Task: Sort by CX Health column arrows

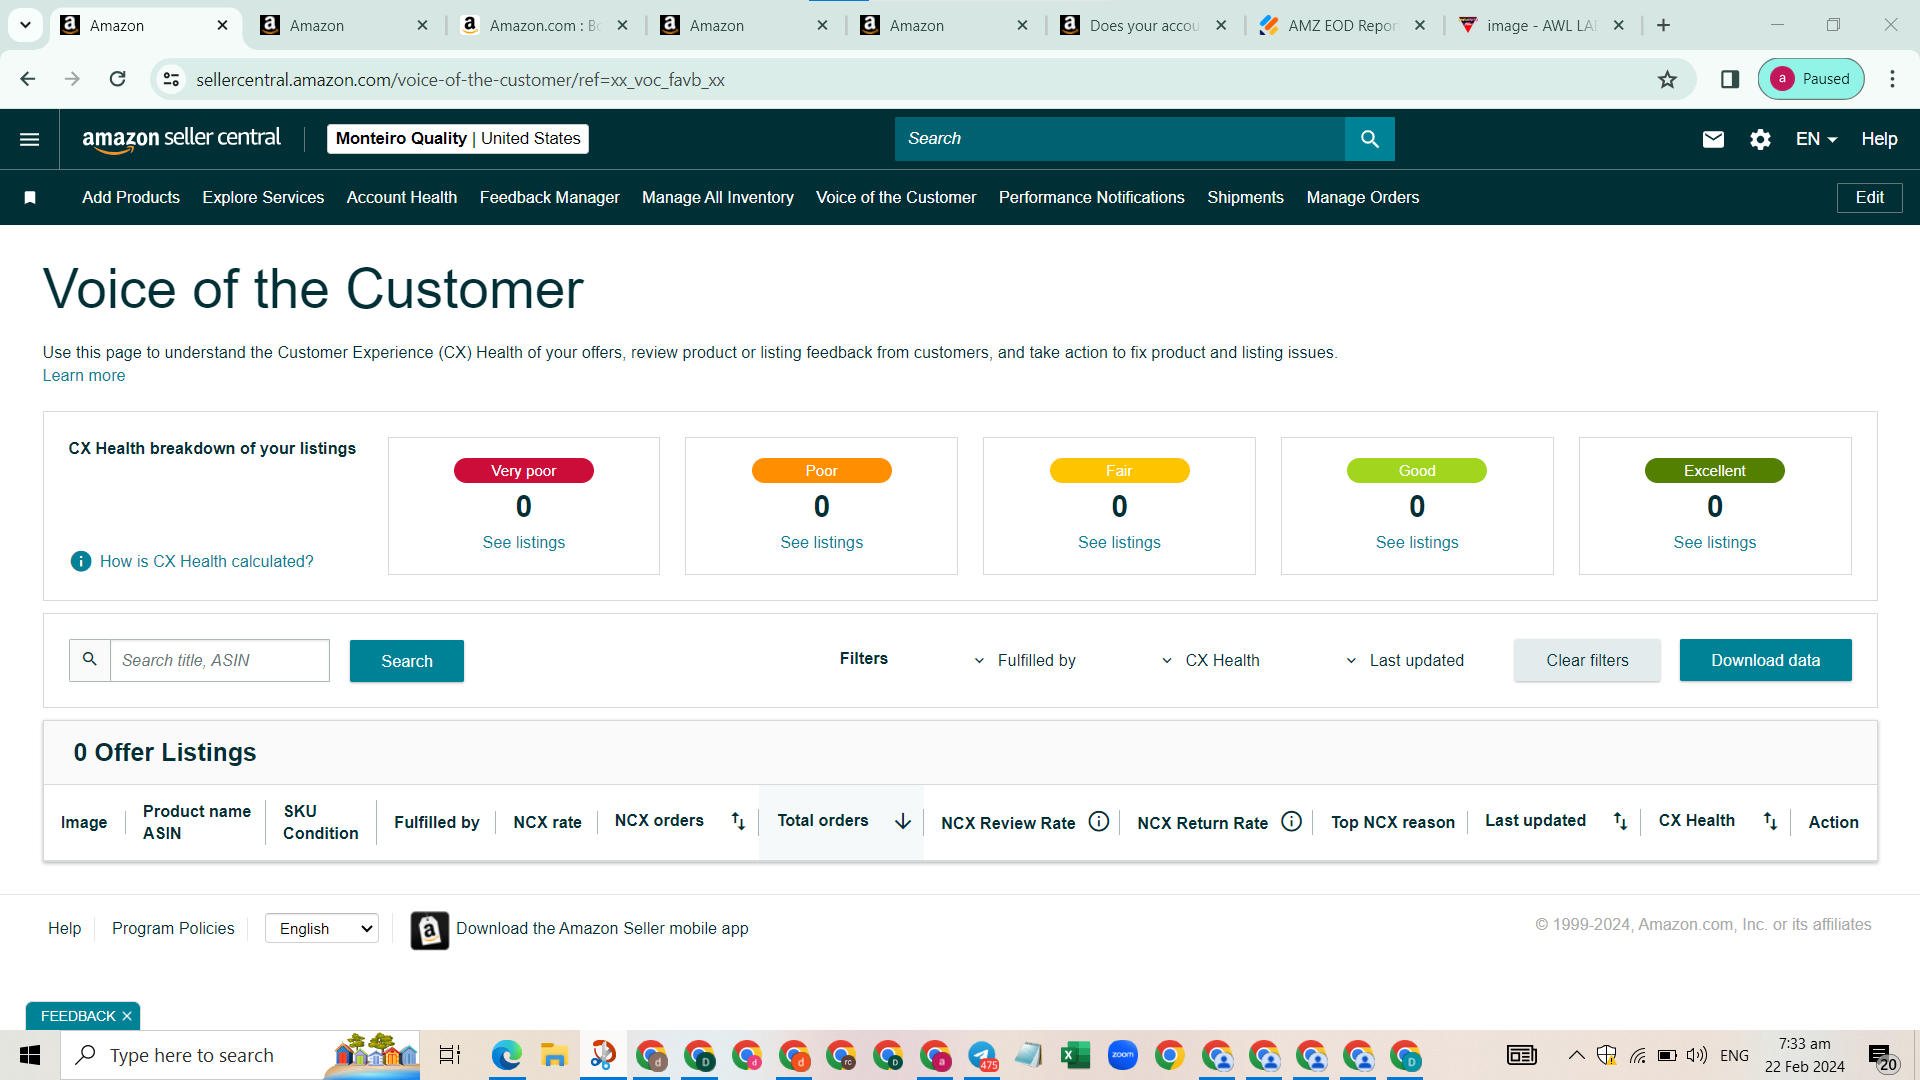Action: point(1770,821)
